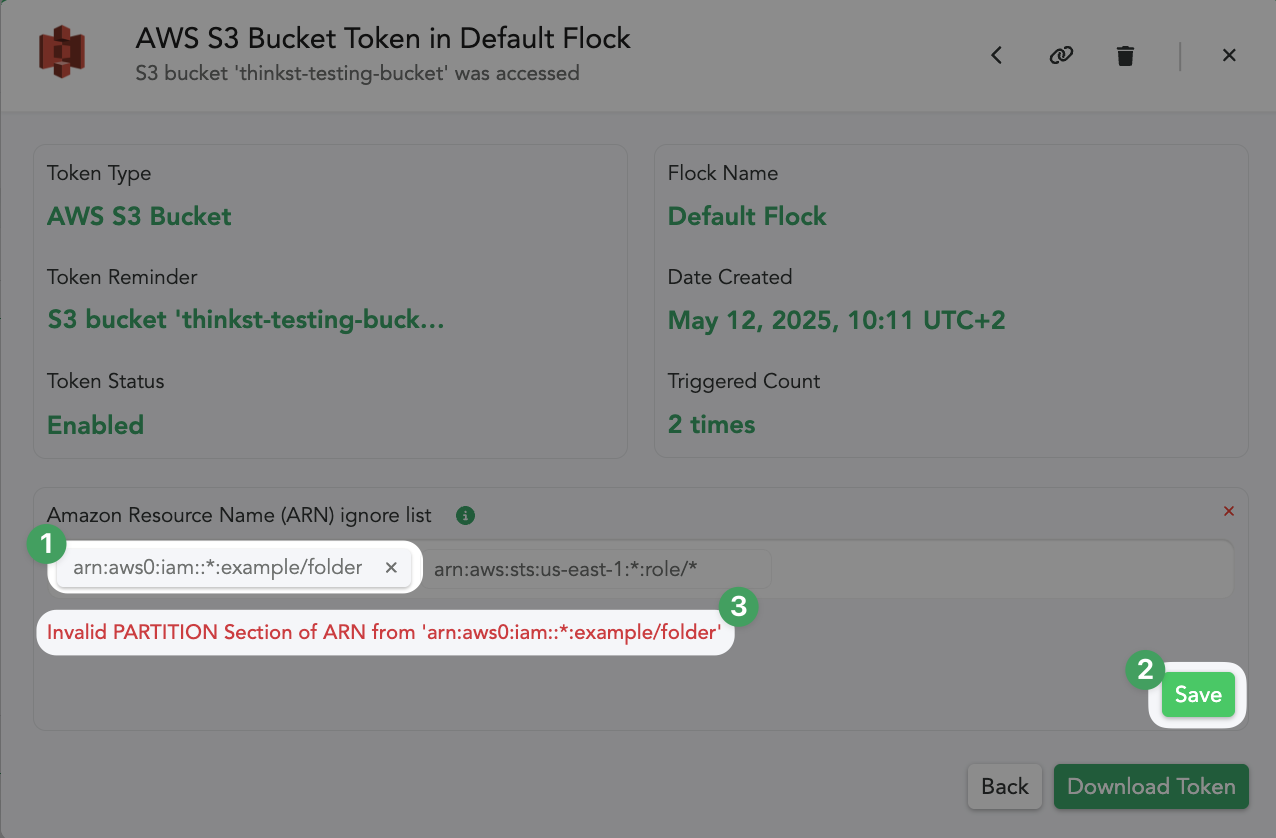The image size is (1276, 838).
Task: Copy token link via chain icon
Action: (x=1061, y=56)
